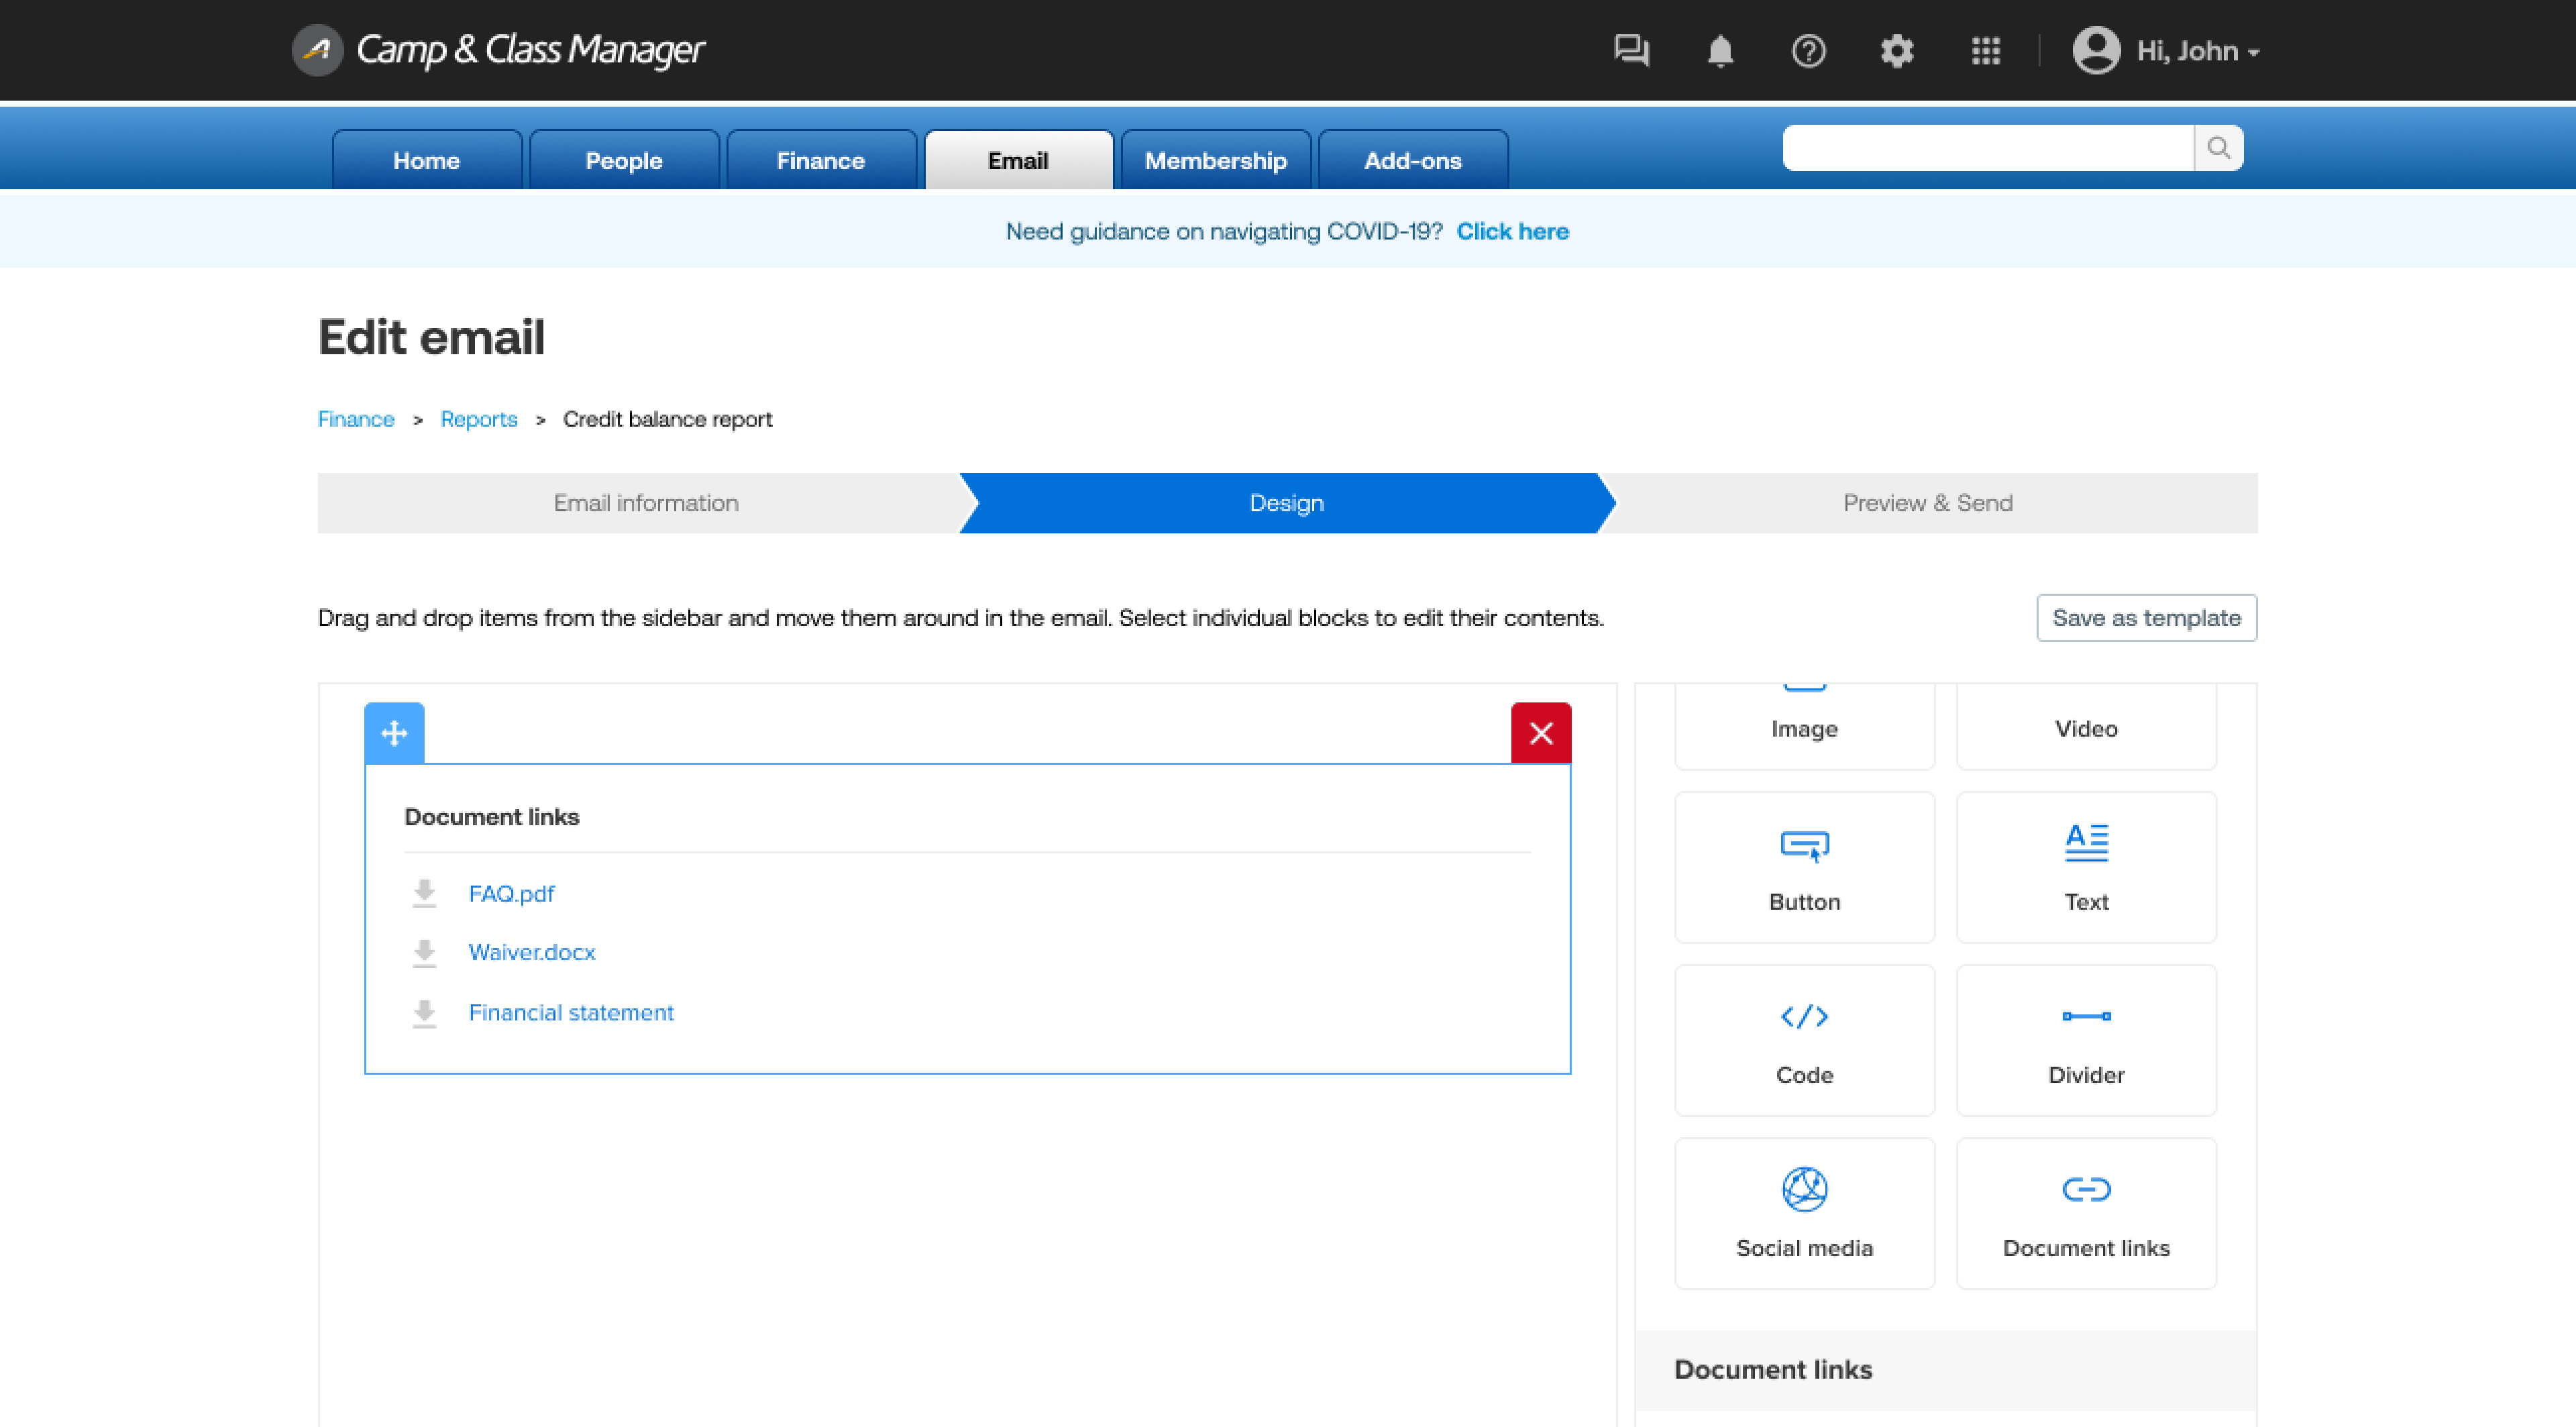
Task: Switch to the Finance tab
Action: tap(820, 160)
